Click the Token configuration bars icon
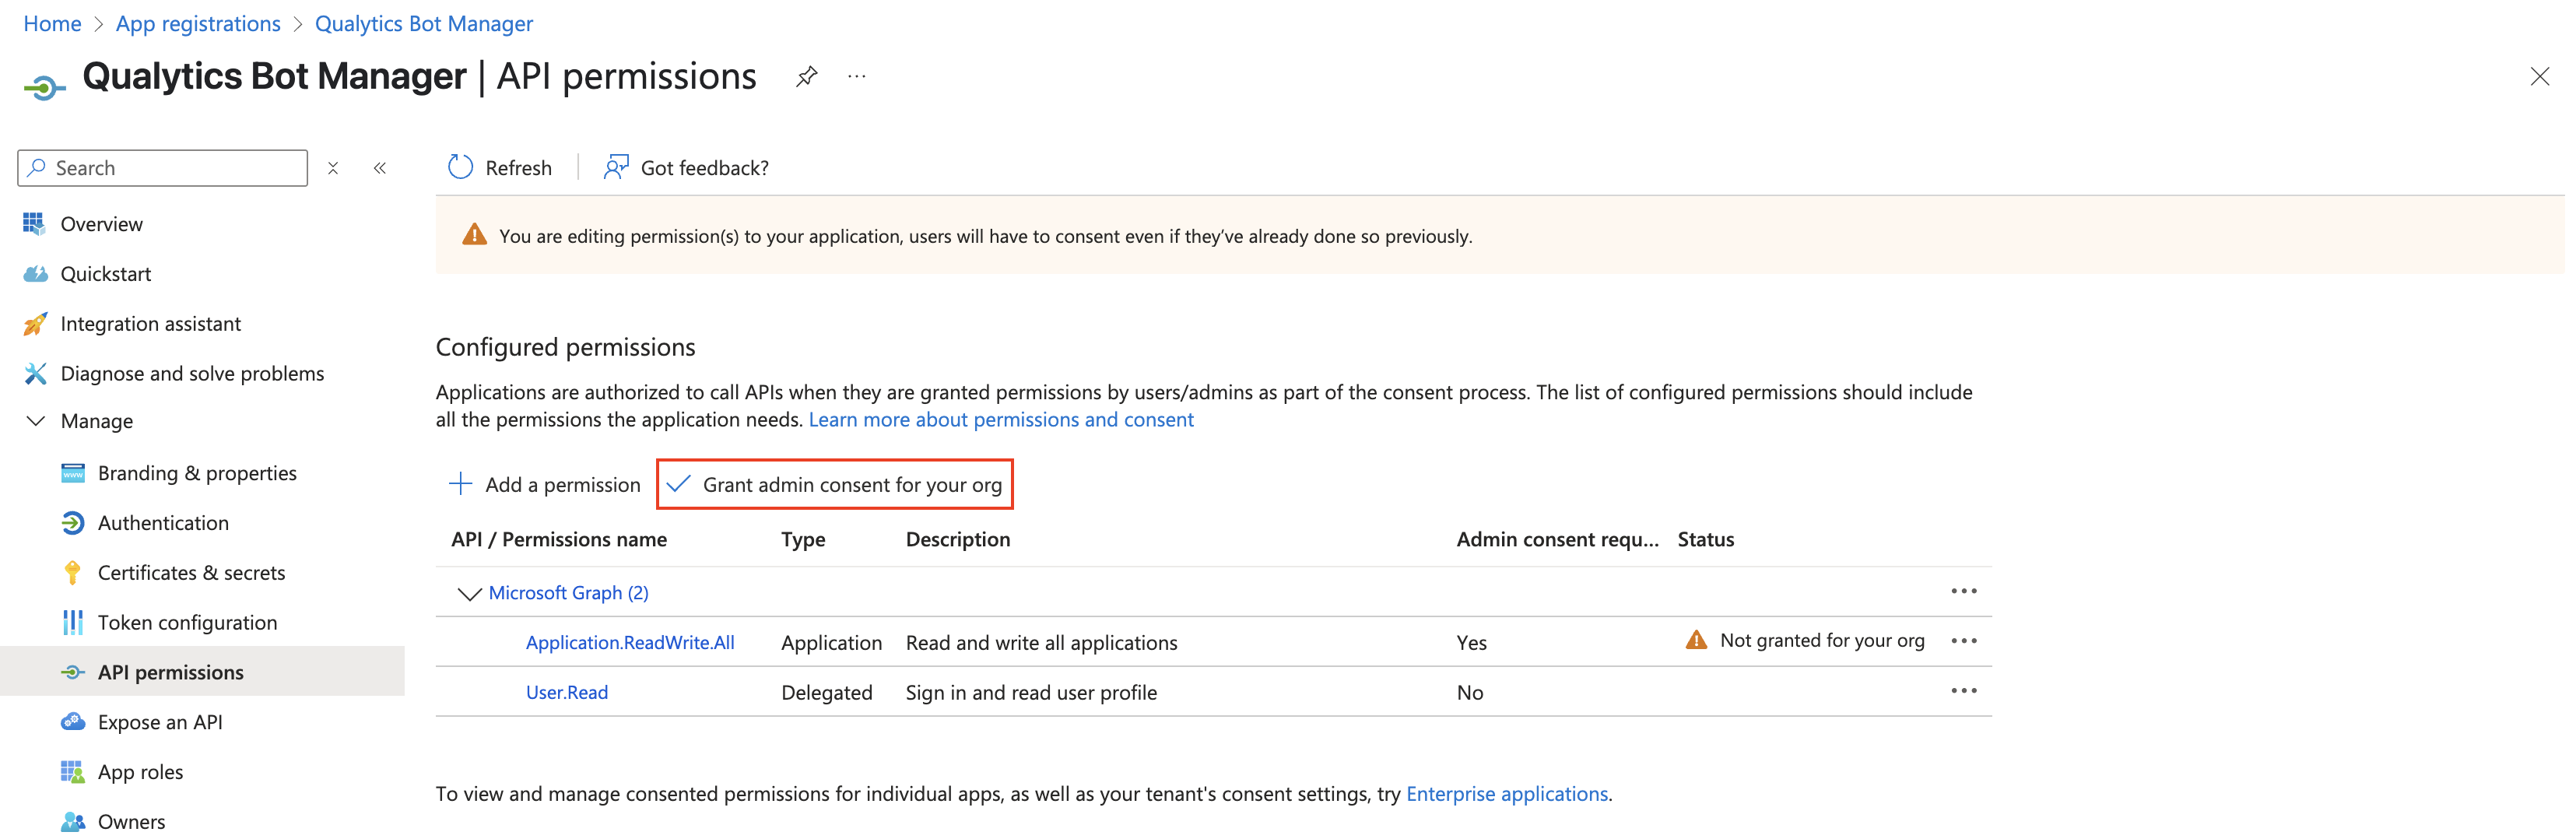This screenshot has width=2576, height=839. [73, 622]
